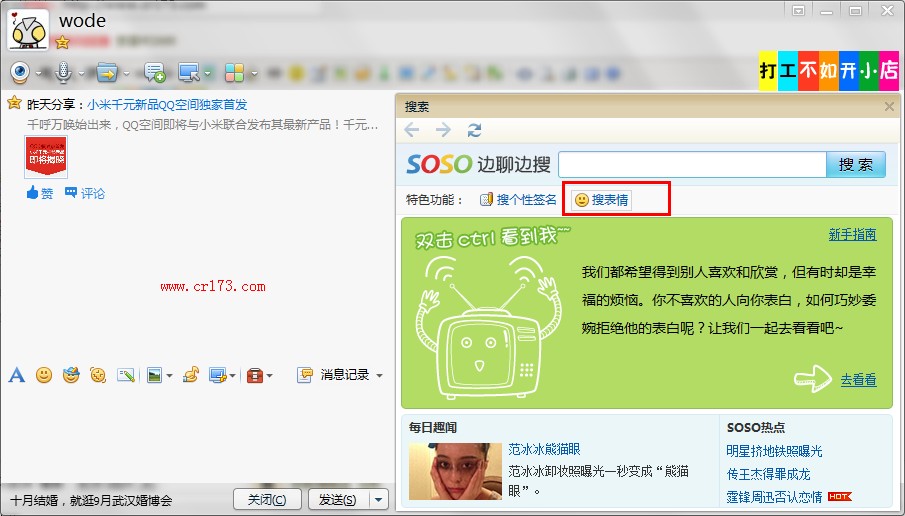This screenshot has width=905, height=516.
Task: Click the star icon beside 昨天分享
Action: (14, 103)
